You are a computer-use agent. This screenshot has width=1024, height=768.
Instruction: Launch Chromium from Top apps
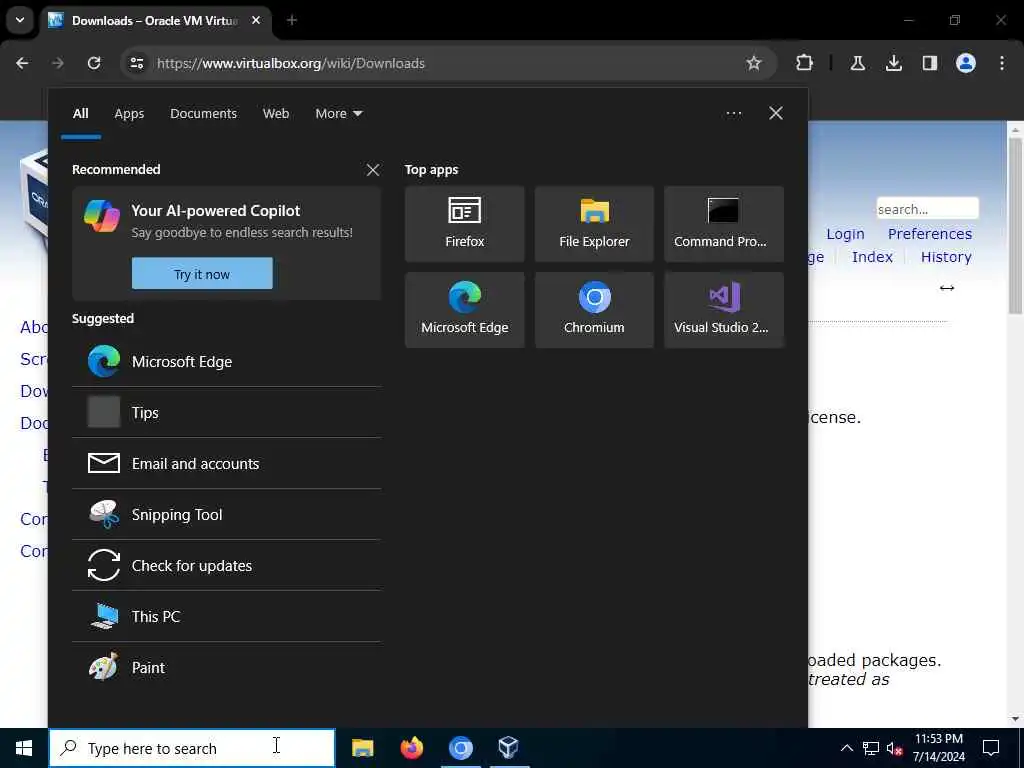(x=594, y=310)
